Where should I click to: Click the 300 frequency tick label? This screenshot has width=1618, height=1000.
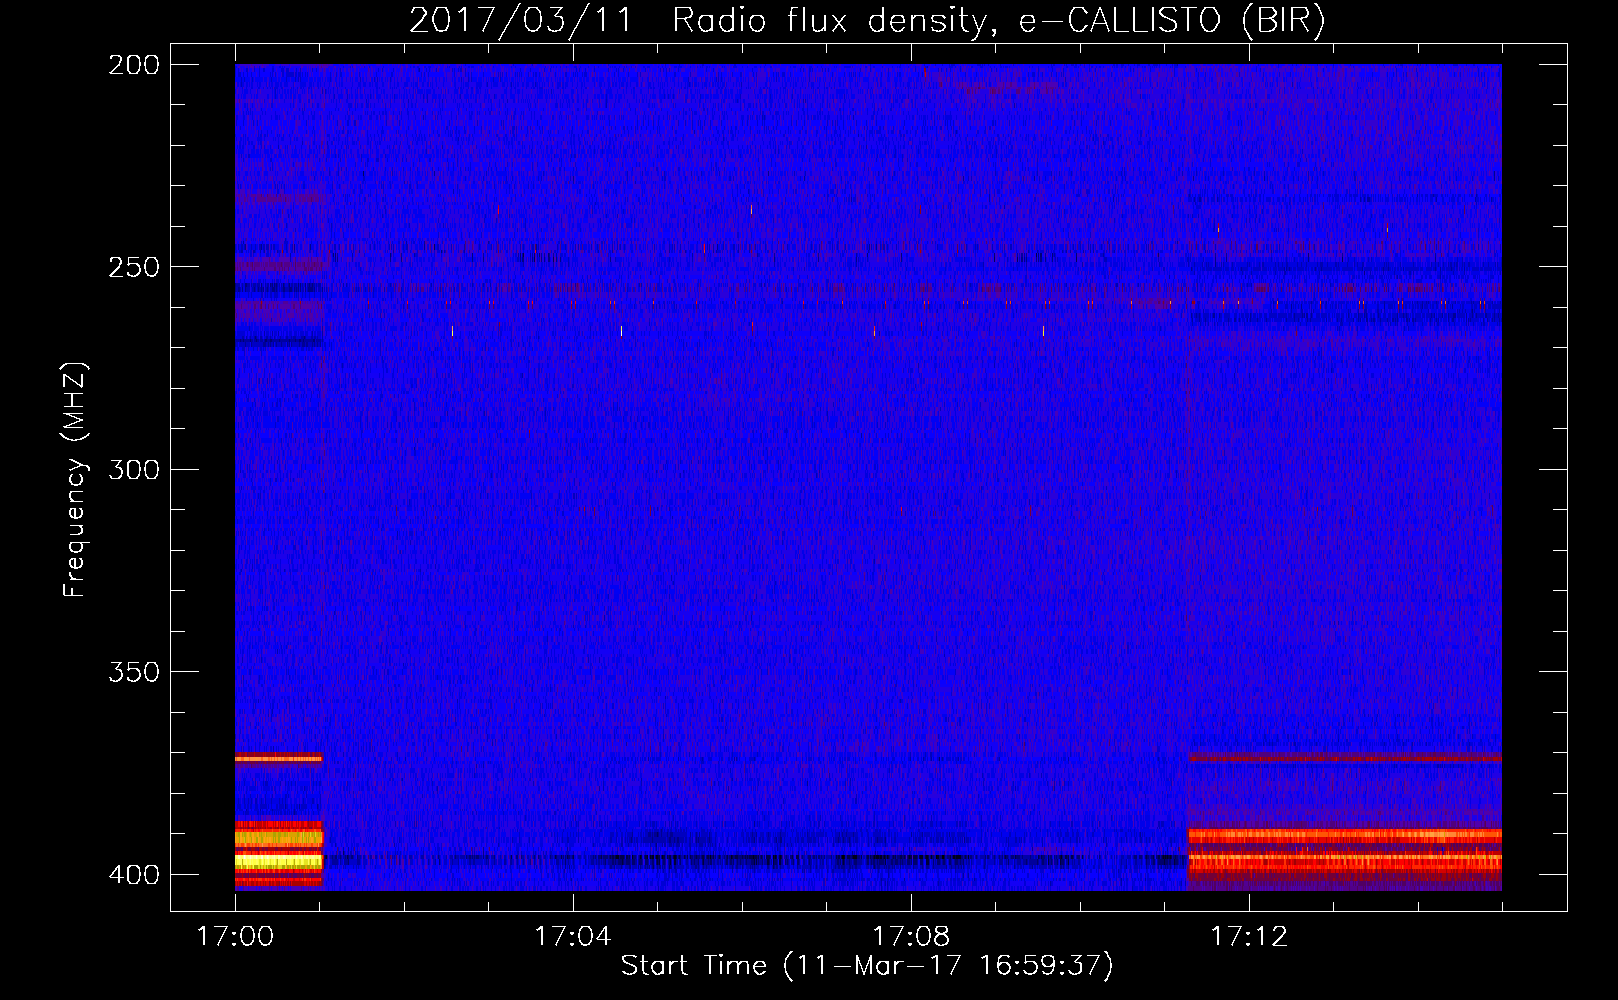(x=134, y=469)
